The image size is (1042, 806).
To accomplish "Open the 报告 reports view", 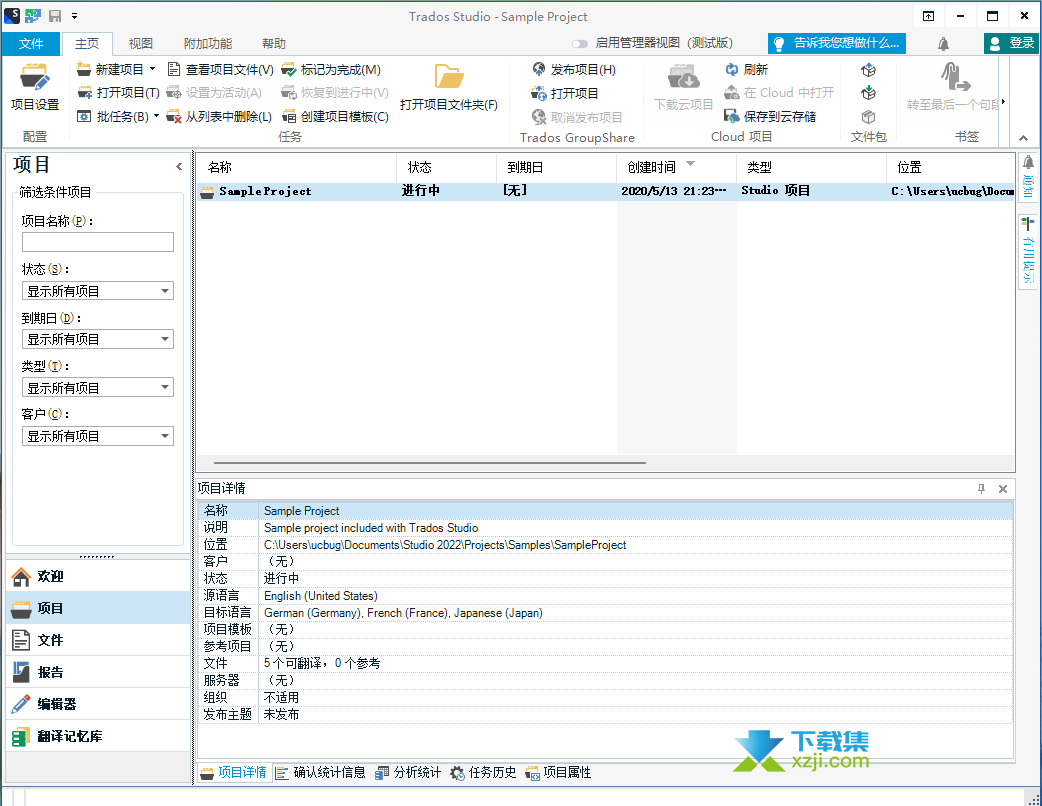I will (98, 672).
